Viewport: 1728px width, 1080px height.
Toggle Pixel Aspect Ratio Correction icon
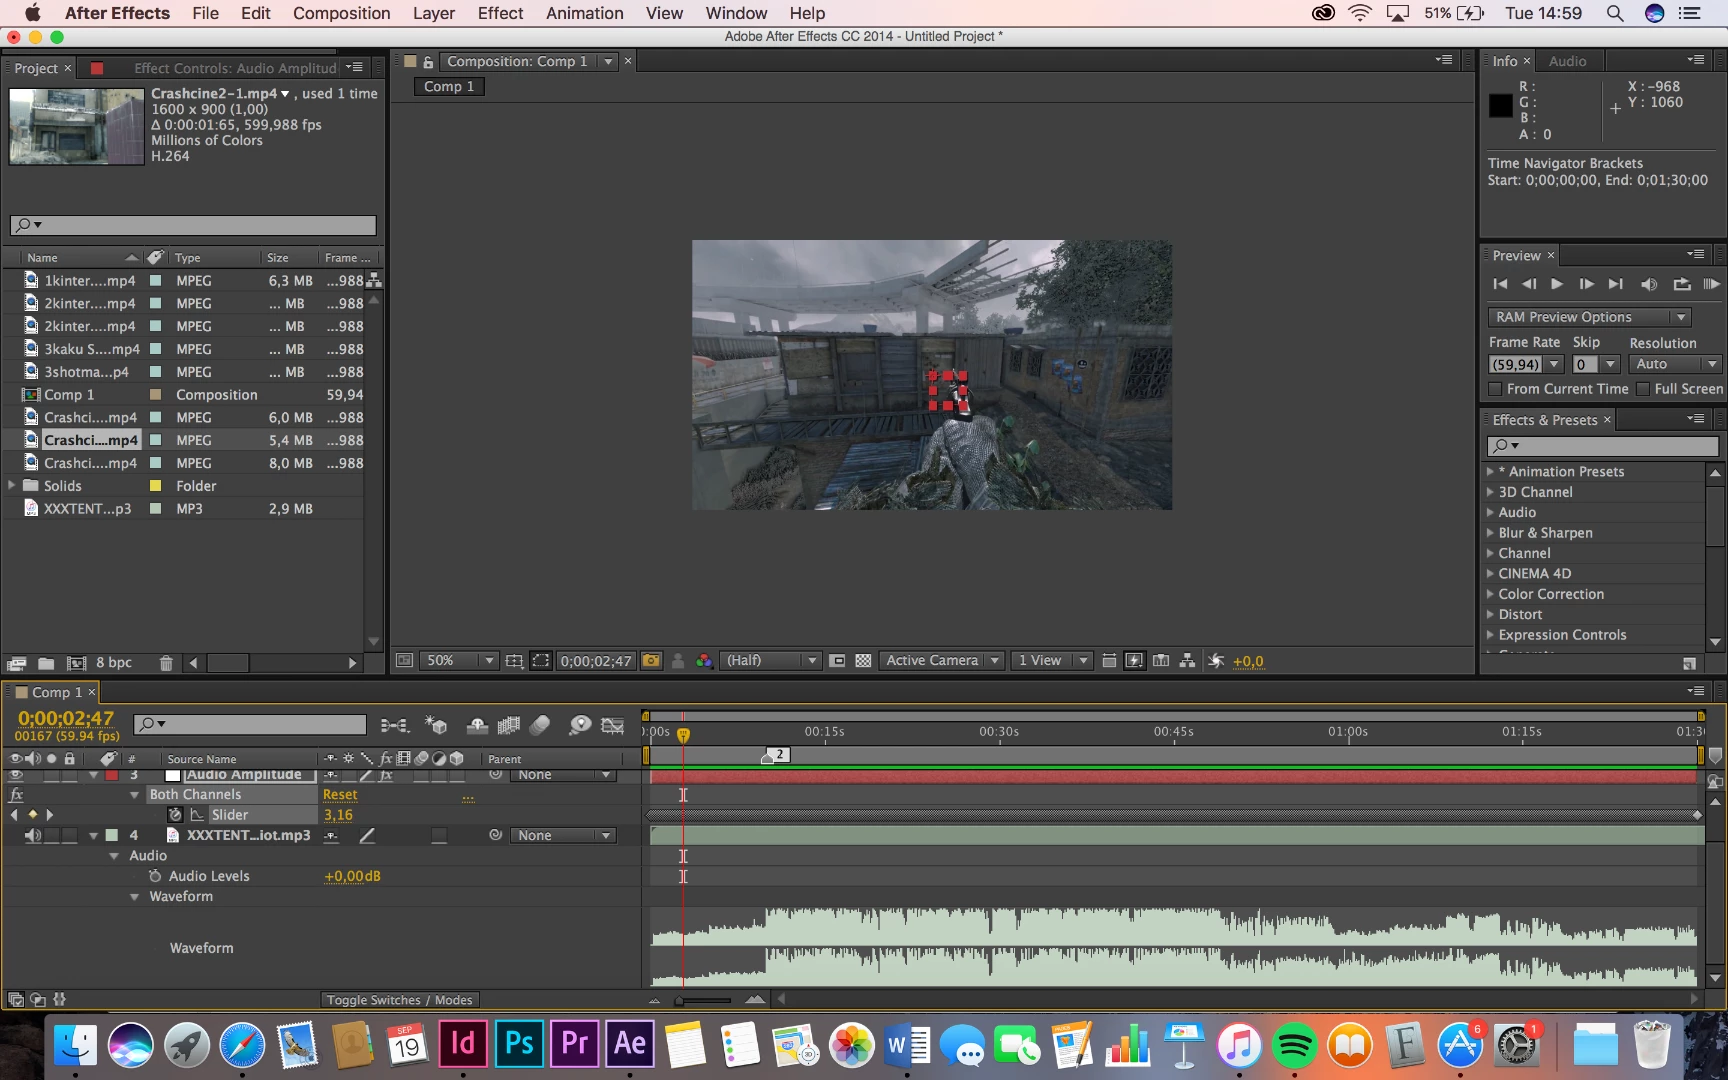coord(1109,661)
